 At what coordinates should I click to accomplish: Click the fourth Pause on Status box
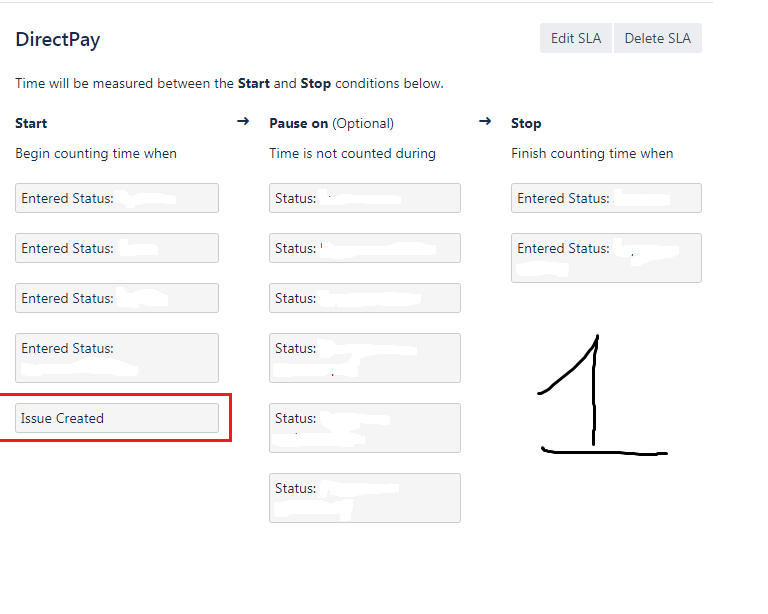click(x=365, y=358)
